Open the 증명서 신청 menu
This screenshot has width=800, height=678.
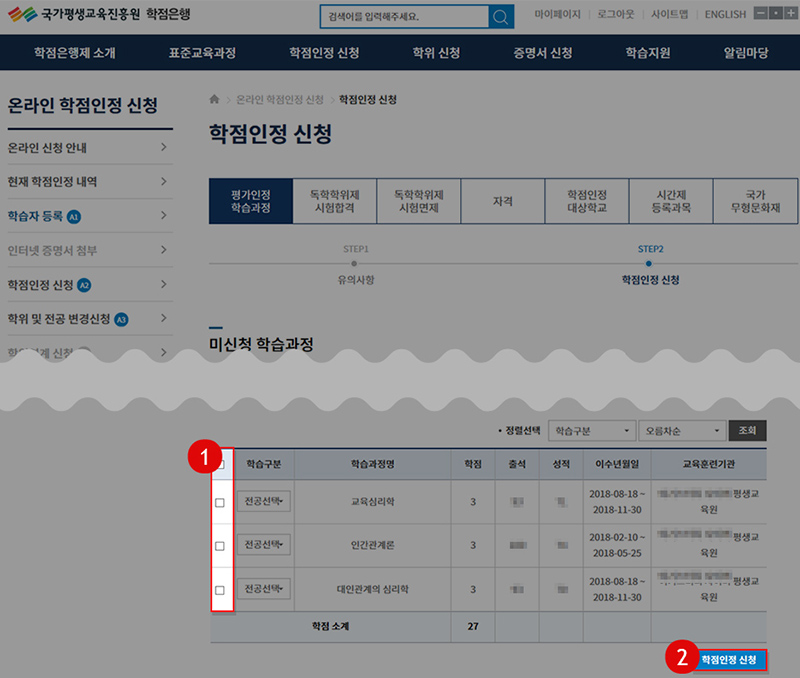[542, 52]
